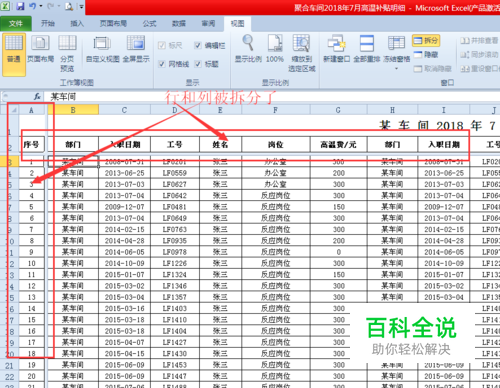Select the 视图 (View) ribbon tab
Image resolution: width=500 pixels, height=388 pixels.
[237, 23]
